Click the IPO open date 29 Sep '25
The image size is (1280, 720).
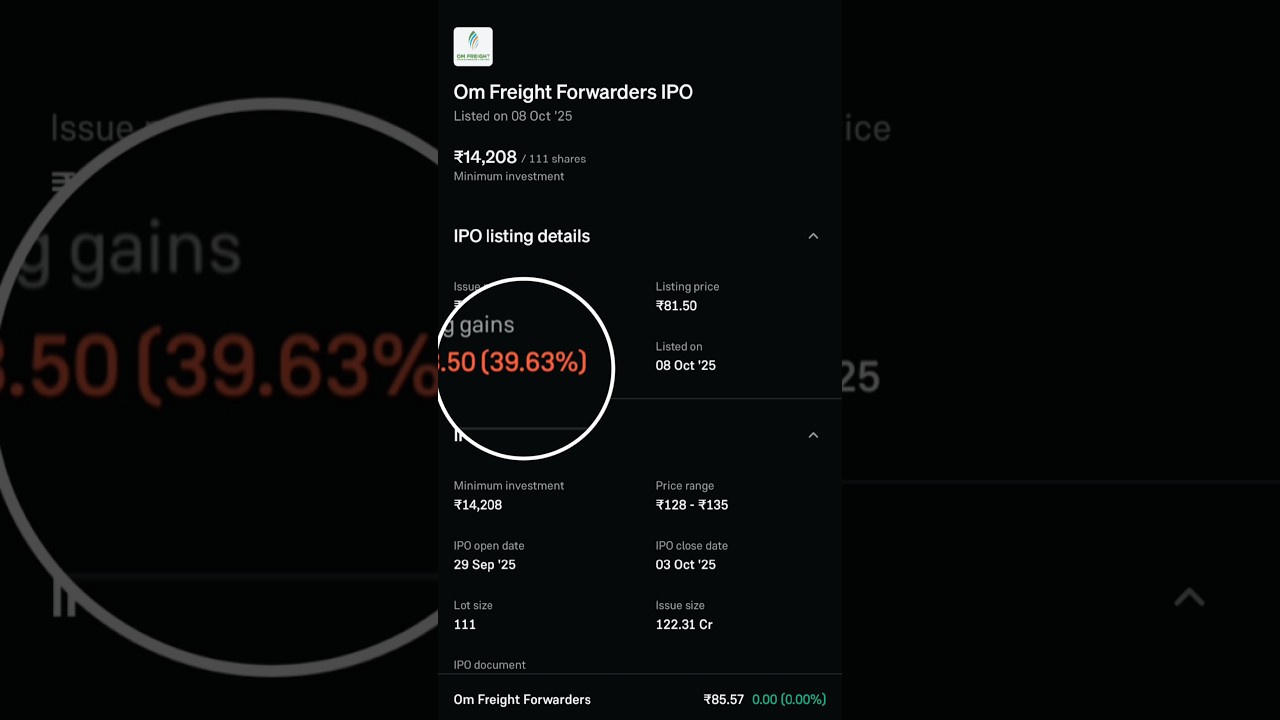(485, 565)
